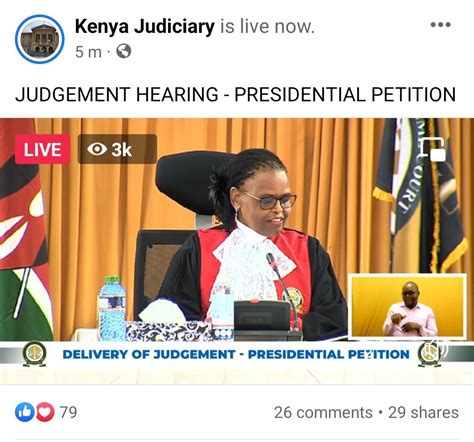Click the sign language interpreter inset

[407, 306]
